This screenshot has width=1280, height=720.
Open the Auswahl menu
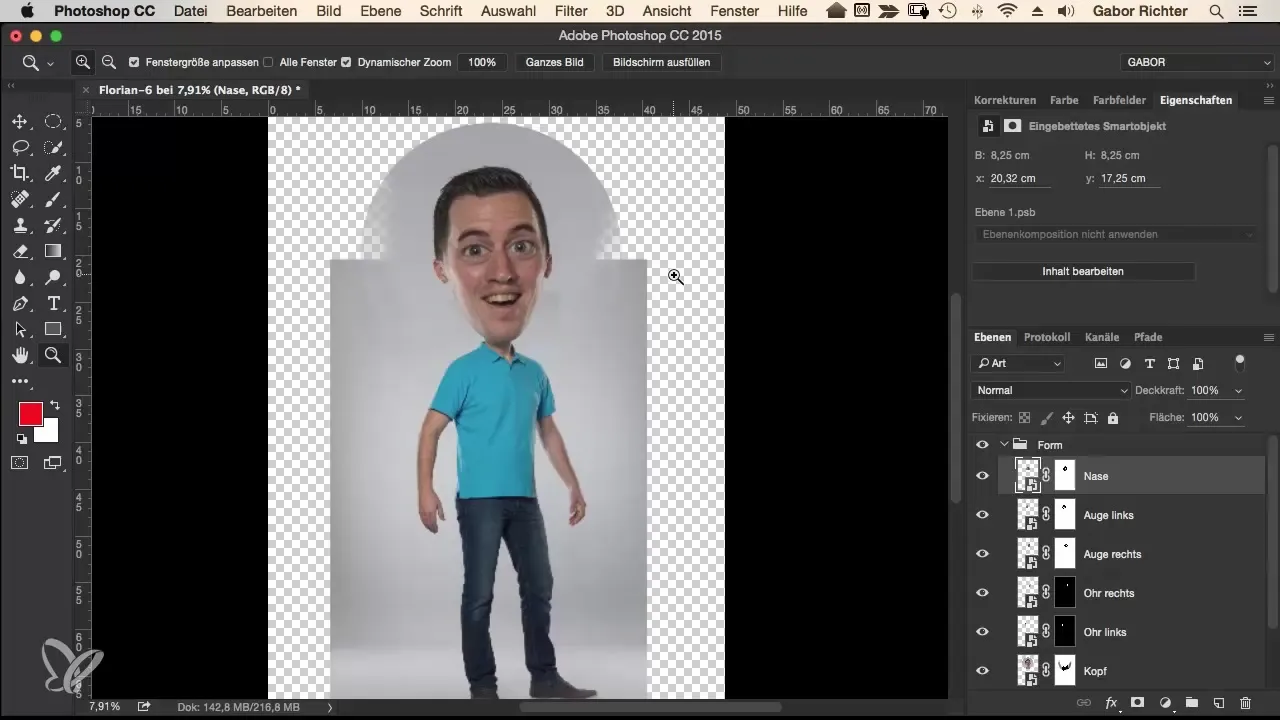pyautogui.click(x=509, y=11)
